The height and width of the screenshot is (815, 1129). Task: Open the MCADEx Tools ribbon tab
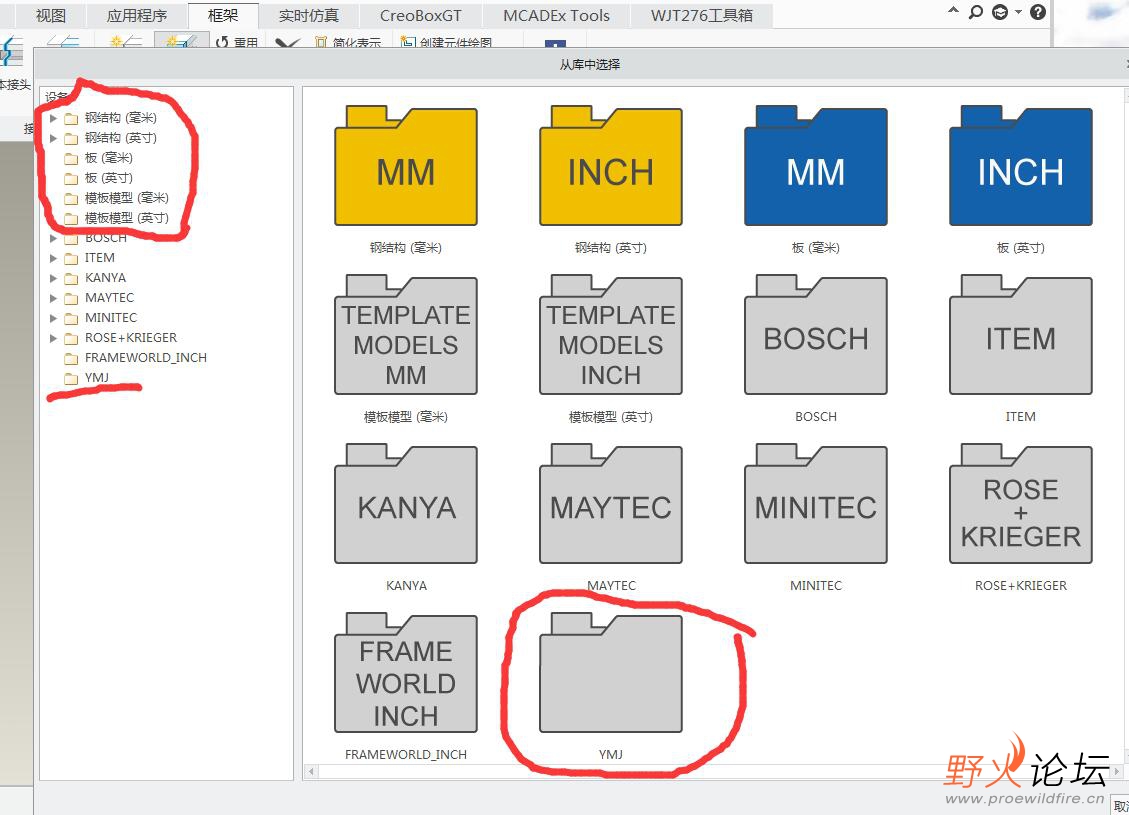pyautogui.click(x=557, y=15)
